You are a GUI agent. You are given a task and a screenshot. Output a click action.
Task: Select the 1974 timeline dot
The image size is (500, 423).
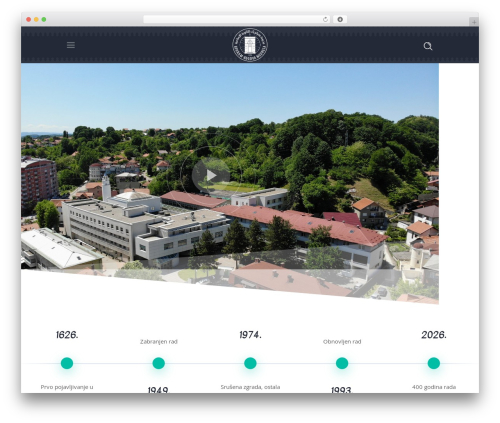[250, 363]
